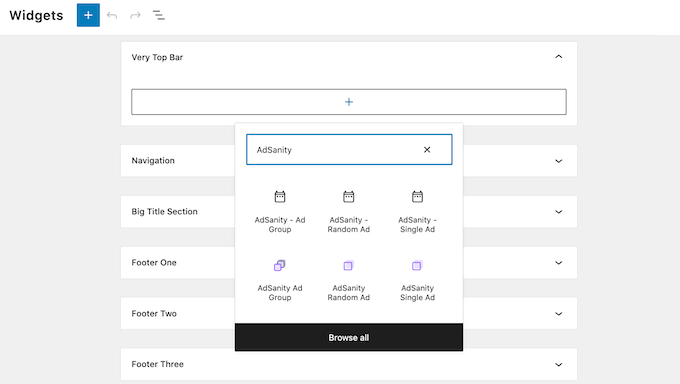Click the undo arrow icon
Viewport: 680px width, 384px height.
point(112,16)
